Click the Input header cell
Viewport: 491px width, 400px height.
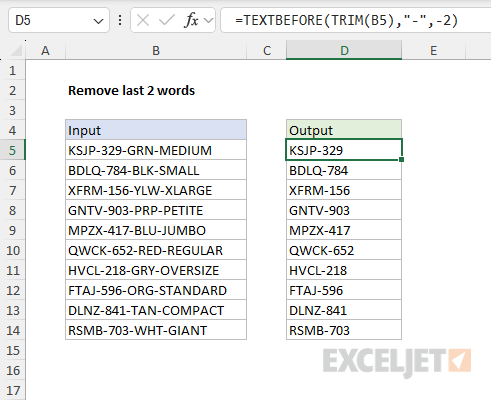click(x=156, y=130)
